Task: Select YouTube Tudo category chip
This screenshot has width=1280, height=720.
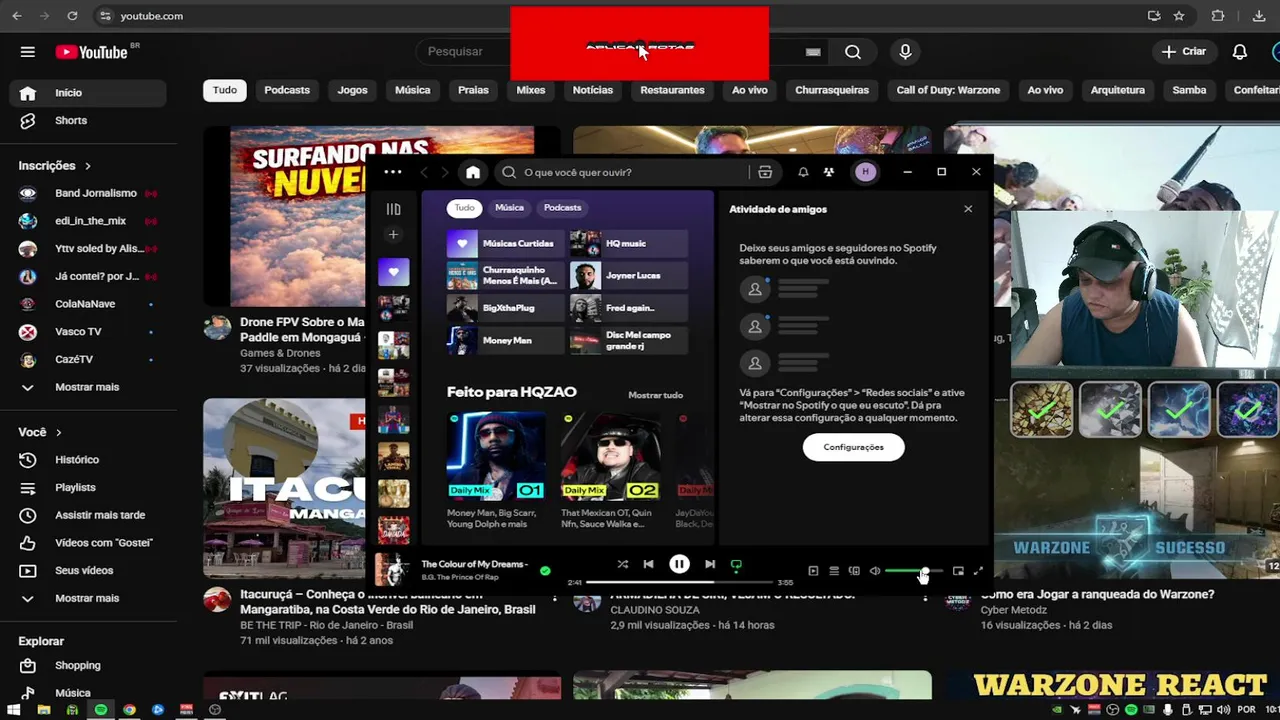Action: click(x=225, y=90)
